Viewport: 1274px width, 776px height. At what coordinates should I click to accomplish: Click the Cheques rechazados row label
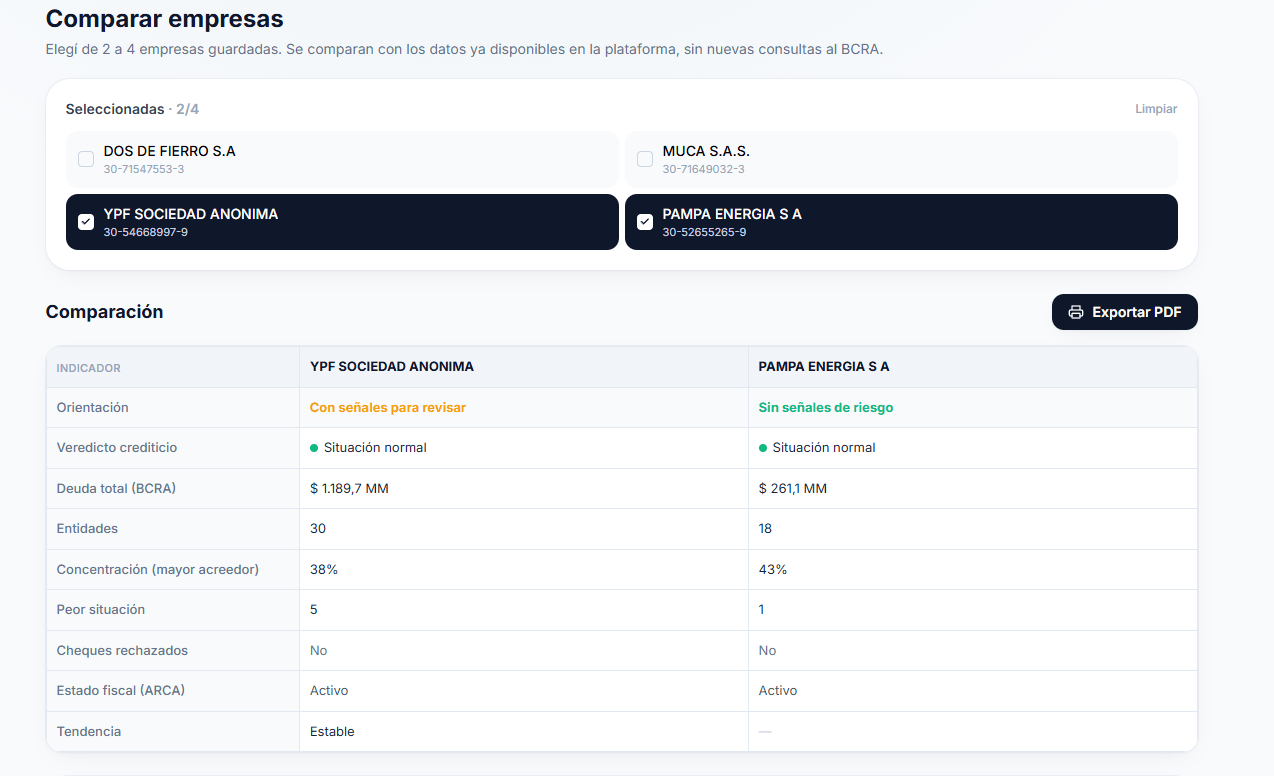pyautogui.click(x=122, y=650)
